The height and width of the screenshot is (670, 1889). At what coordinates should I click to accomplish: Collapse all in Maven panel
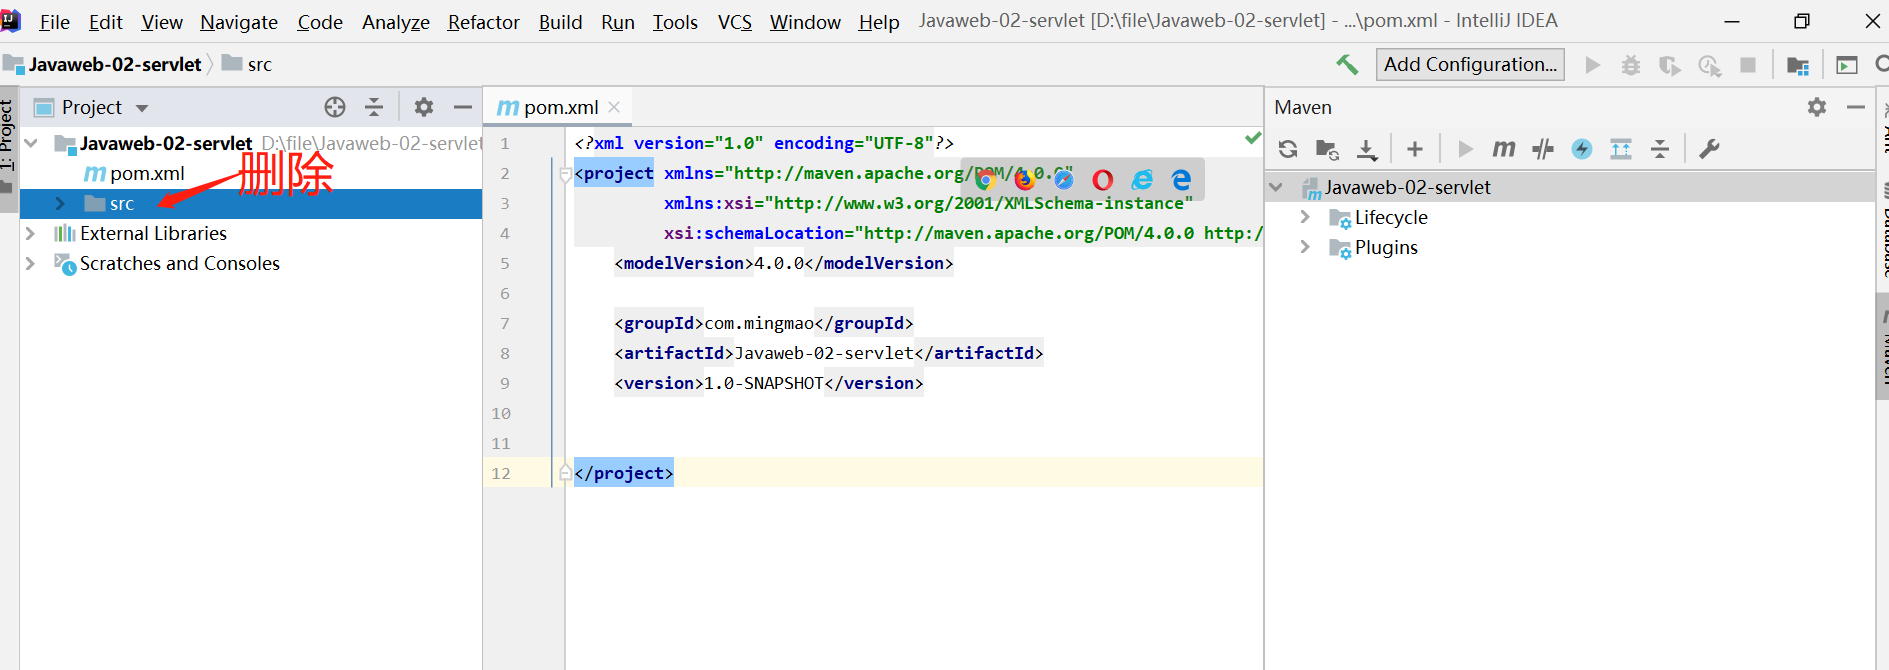pyautogui.click(x=1660, y=149)
